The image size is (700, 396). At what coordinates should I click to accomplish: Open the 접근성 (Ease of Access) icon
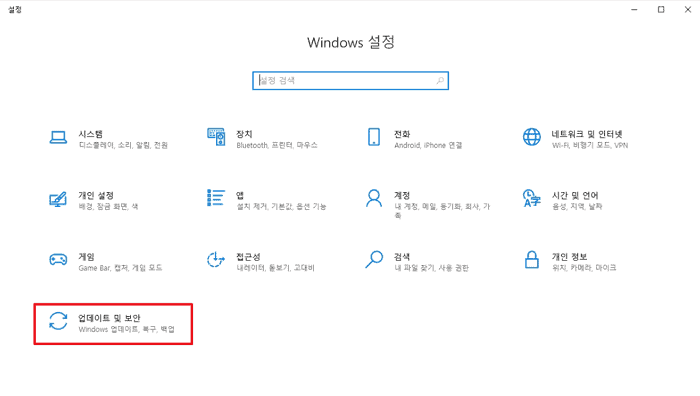pyautogui.click(x=216, y=259)
